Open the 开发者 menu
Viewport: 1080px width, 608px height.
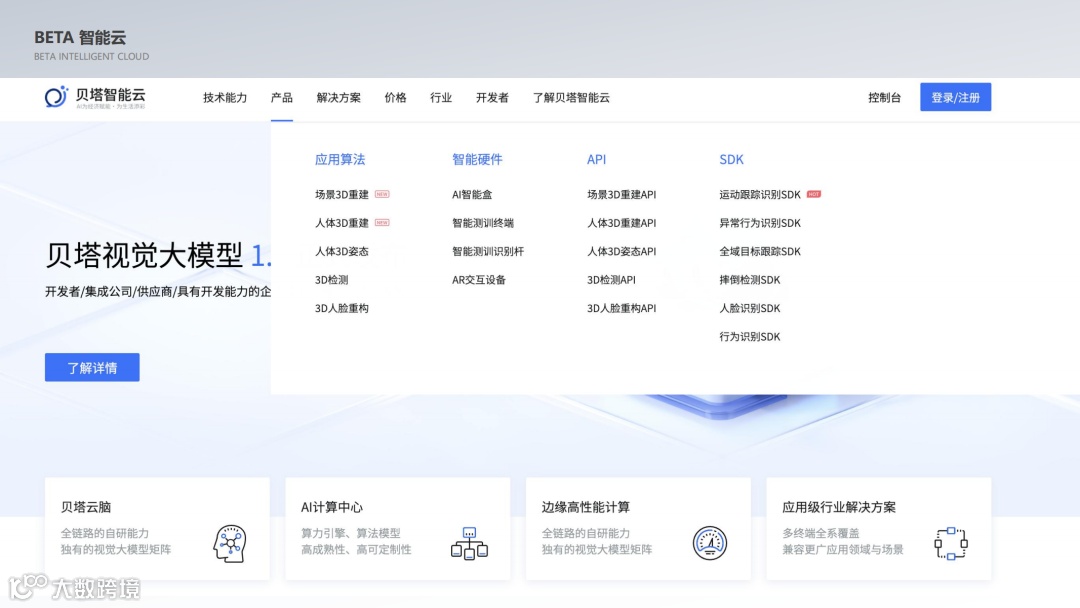[492, 98]
